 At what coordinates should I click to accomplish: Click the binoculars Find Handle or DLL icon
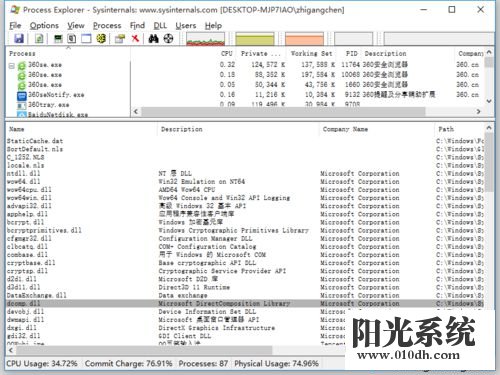[x=153, y=39]
